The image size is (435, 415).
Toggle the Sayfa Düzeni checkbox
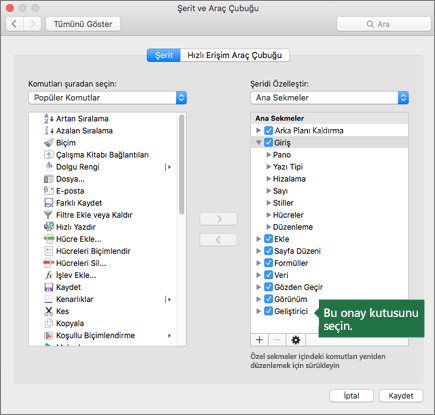click(x=268, y=251)
